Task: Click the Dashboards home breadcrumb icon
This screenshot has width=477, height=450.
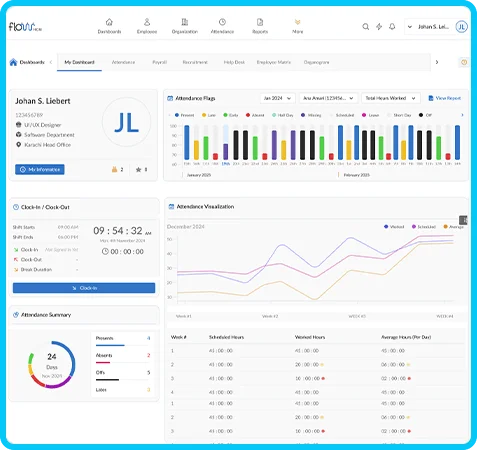Action: click(13, 62)
